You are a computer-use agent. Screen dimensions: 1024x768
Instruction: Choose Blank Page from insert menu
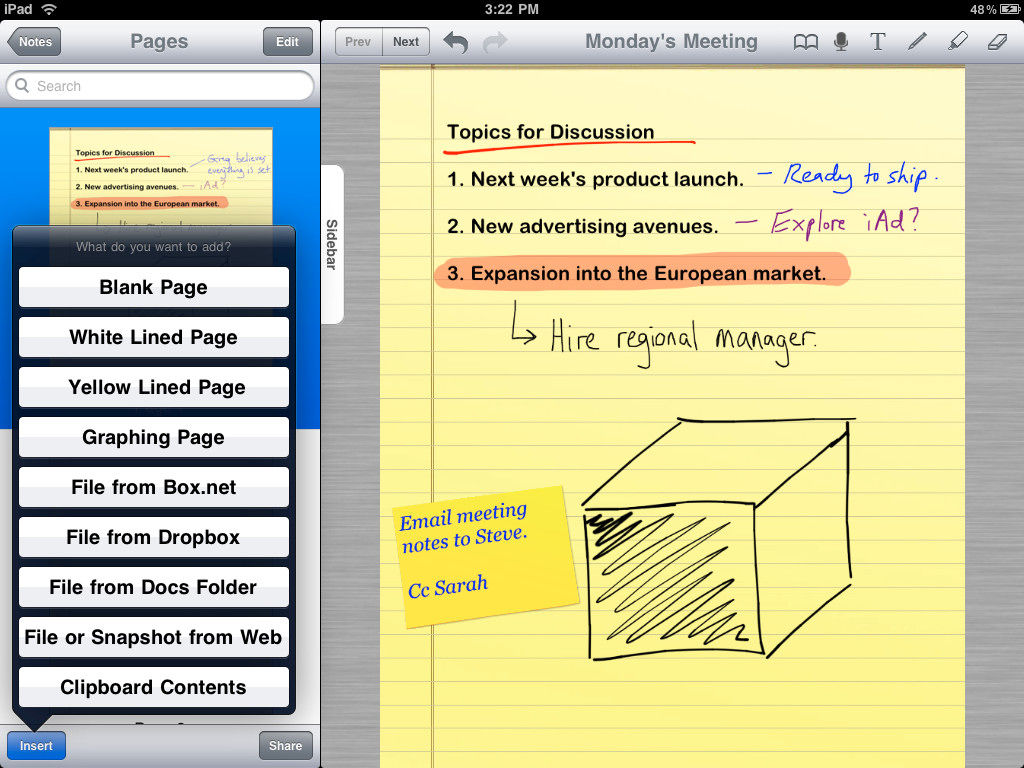(x=154, y=287)
